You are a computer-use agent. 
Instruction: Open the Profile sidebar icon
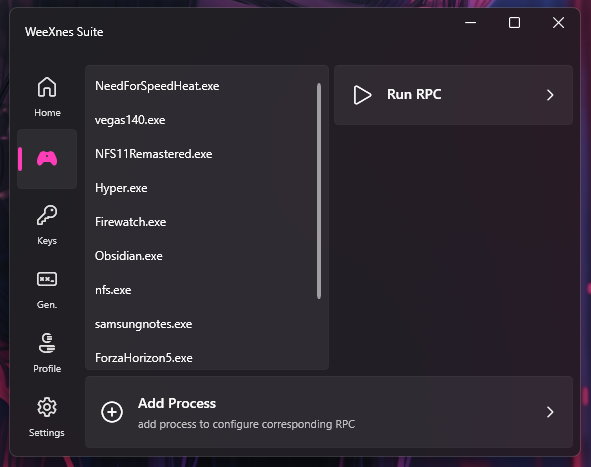[x=47, y=343]
